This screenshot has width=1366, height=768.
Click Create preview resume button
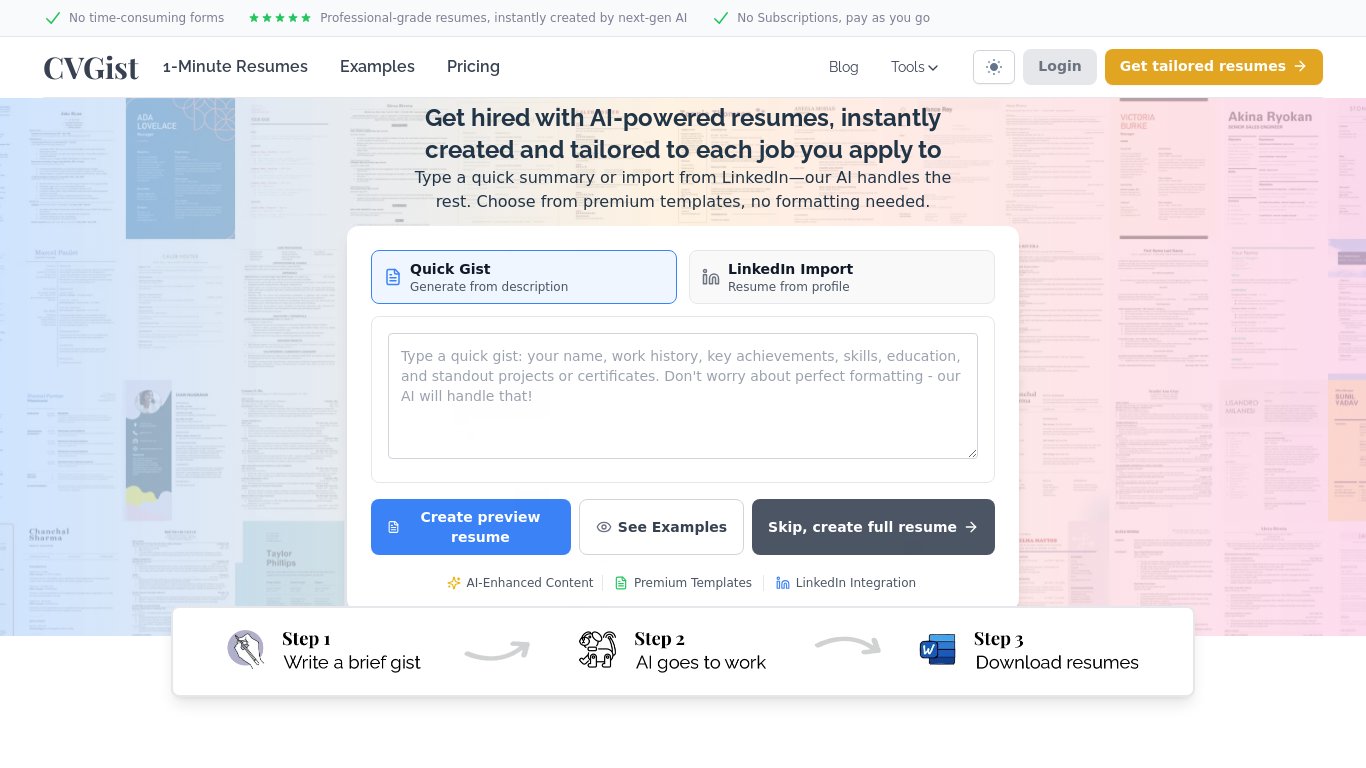[471, 527]
